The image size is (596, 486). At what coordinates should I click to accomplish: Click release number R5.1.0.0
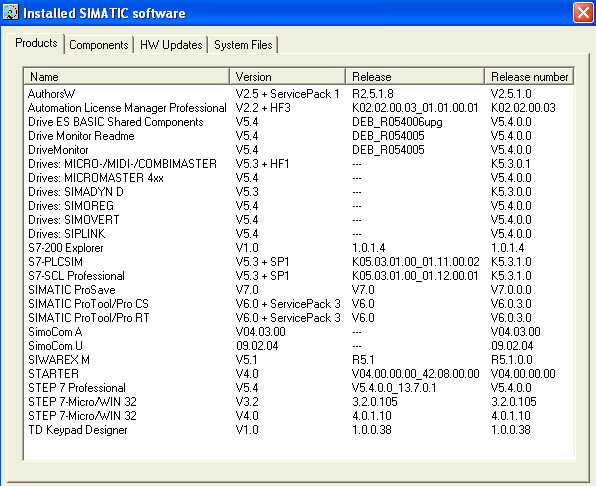click(512, 360)
